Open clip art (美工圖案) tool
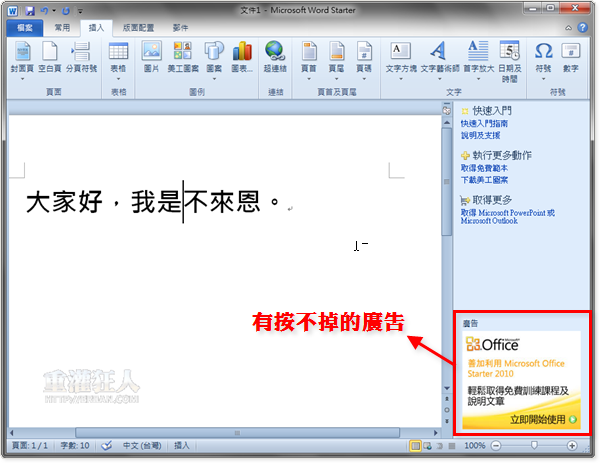The image size is (600, 463). 183,56
